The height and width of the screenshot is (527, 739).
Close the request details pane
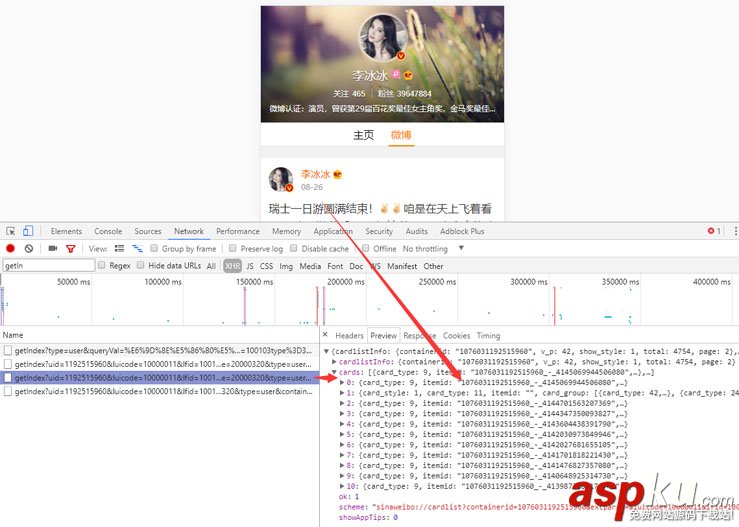(x=325, y=335)
